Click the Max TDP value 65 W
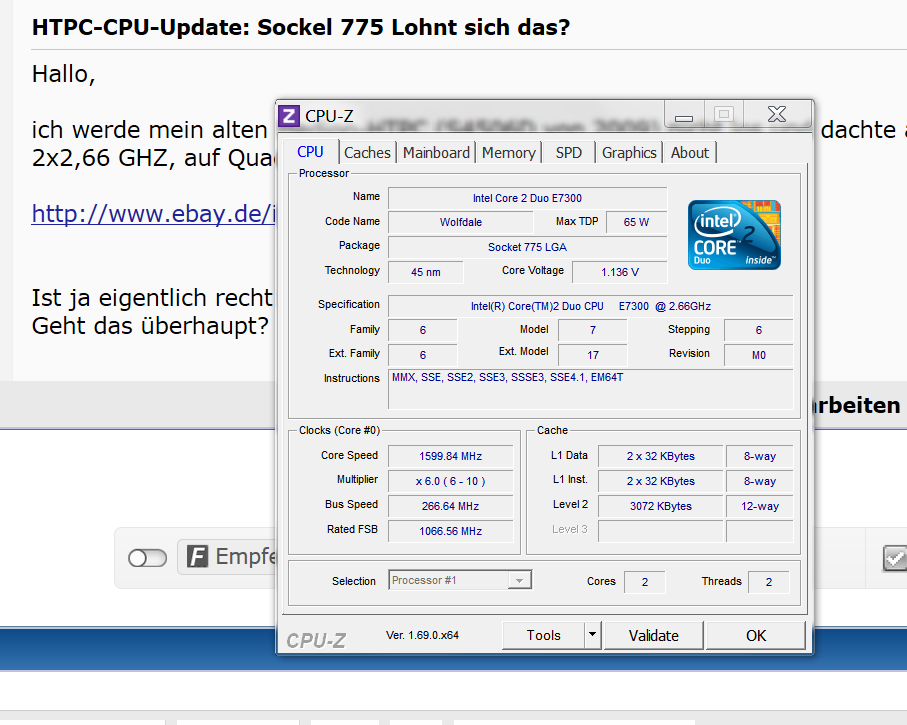The width and height of the screenshot is (907, 725). pyautogui.click(x=636, y=222)
